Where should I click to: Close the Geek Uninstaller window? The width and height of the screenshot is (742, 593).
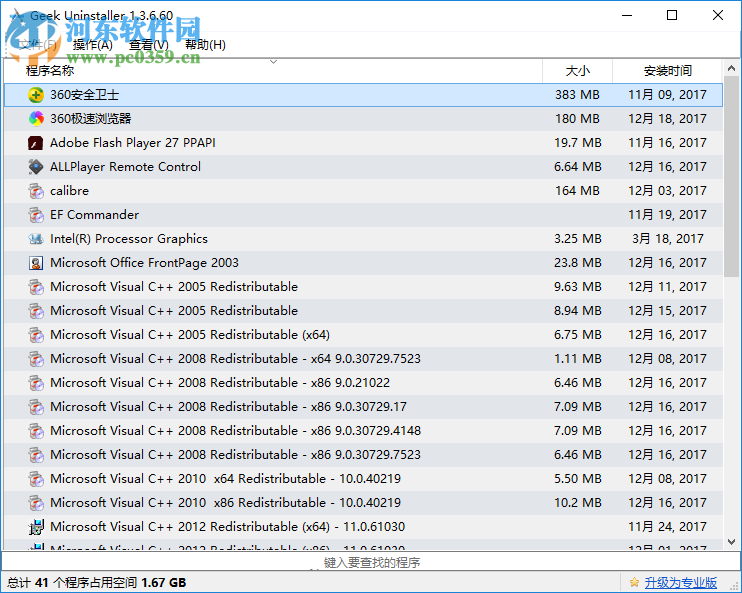(x=717, y=16)
